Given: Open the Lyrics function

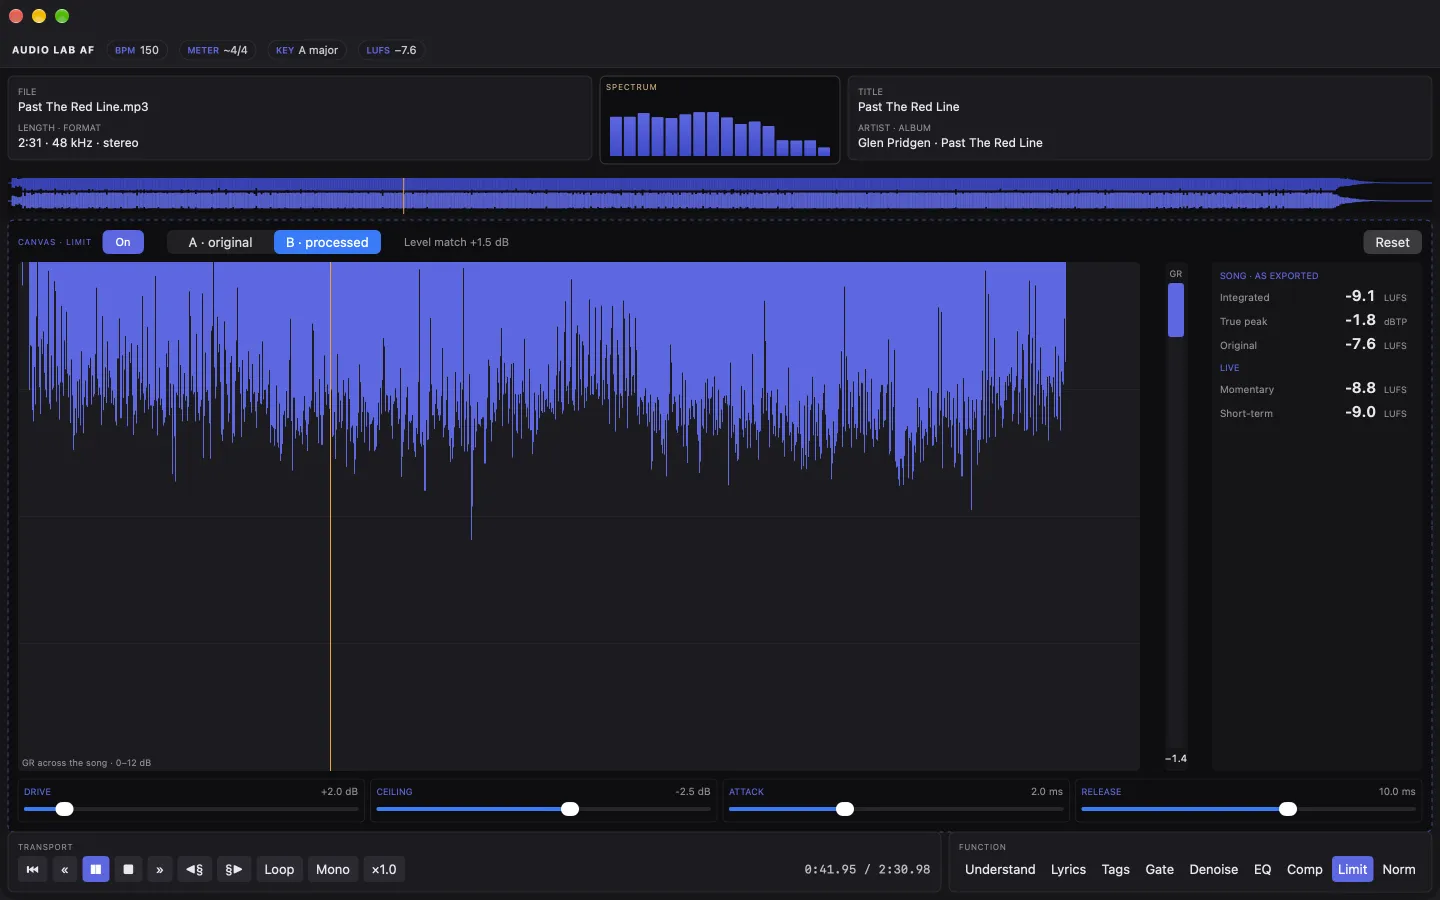Looking at the screenshot, I should click(1068, 869).
